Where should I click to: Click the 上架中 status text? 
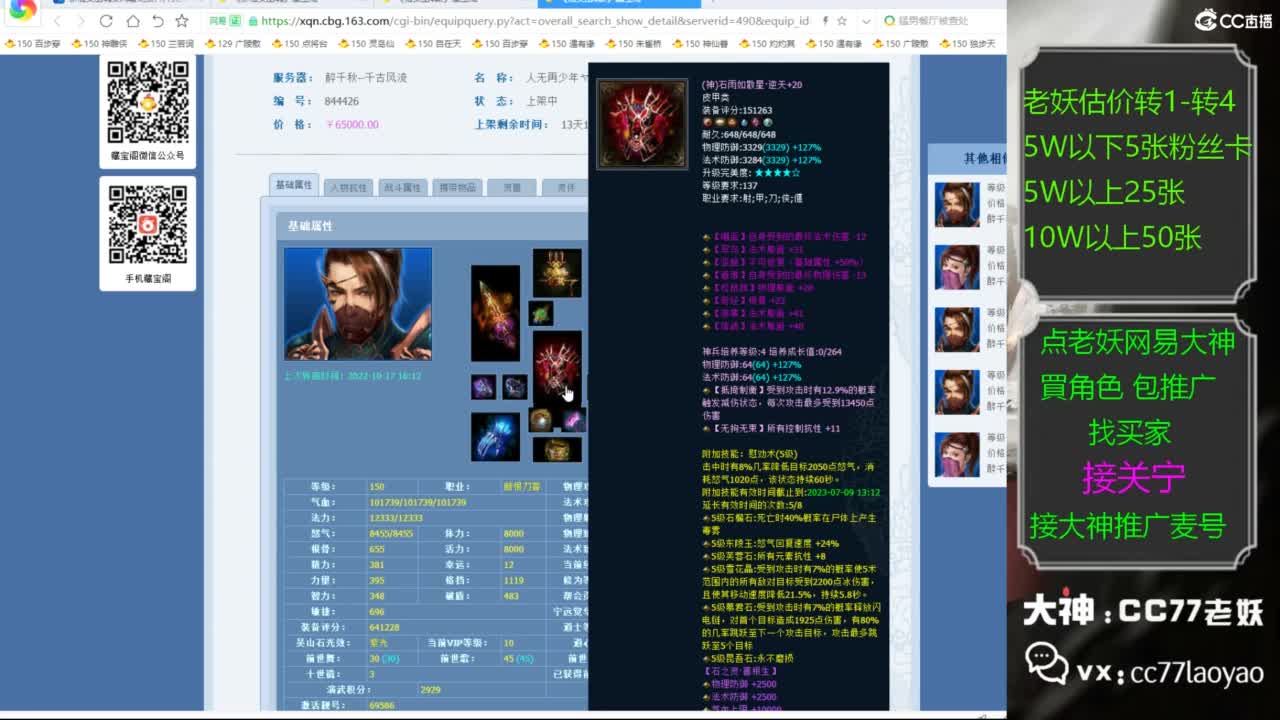click(x=542, y=101)
